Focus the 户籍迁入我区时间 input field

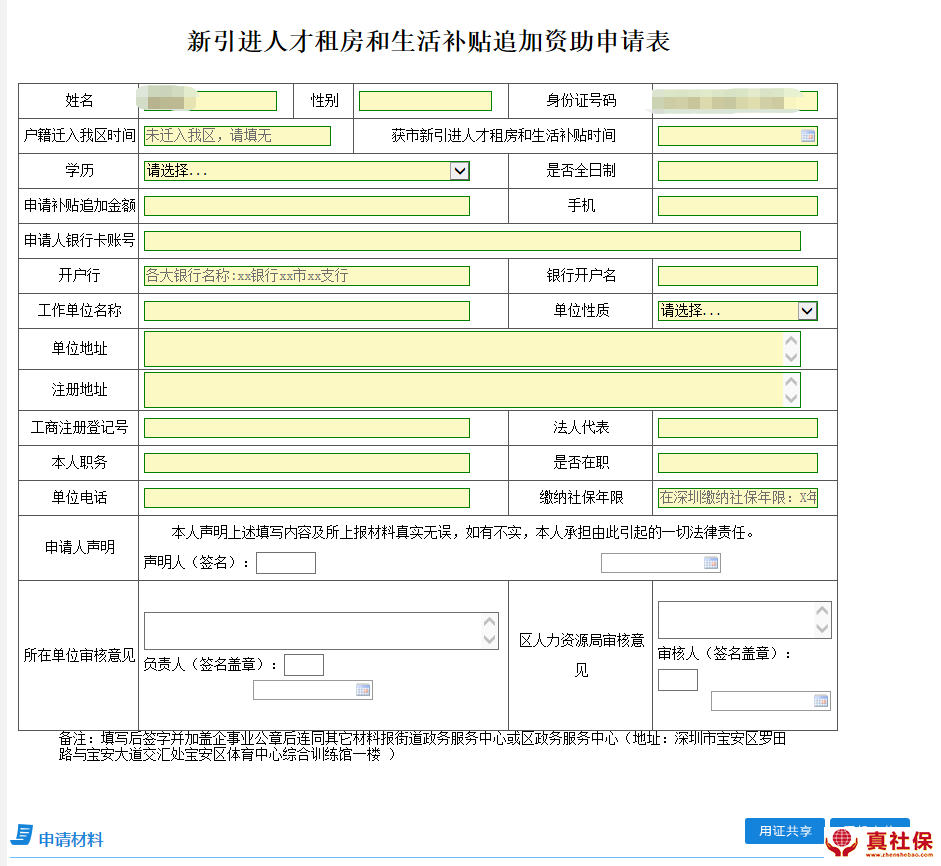[237, 136]
